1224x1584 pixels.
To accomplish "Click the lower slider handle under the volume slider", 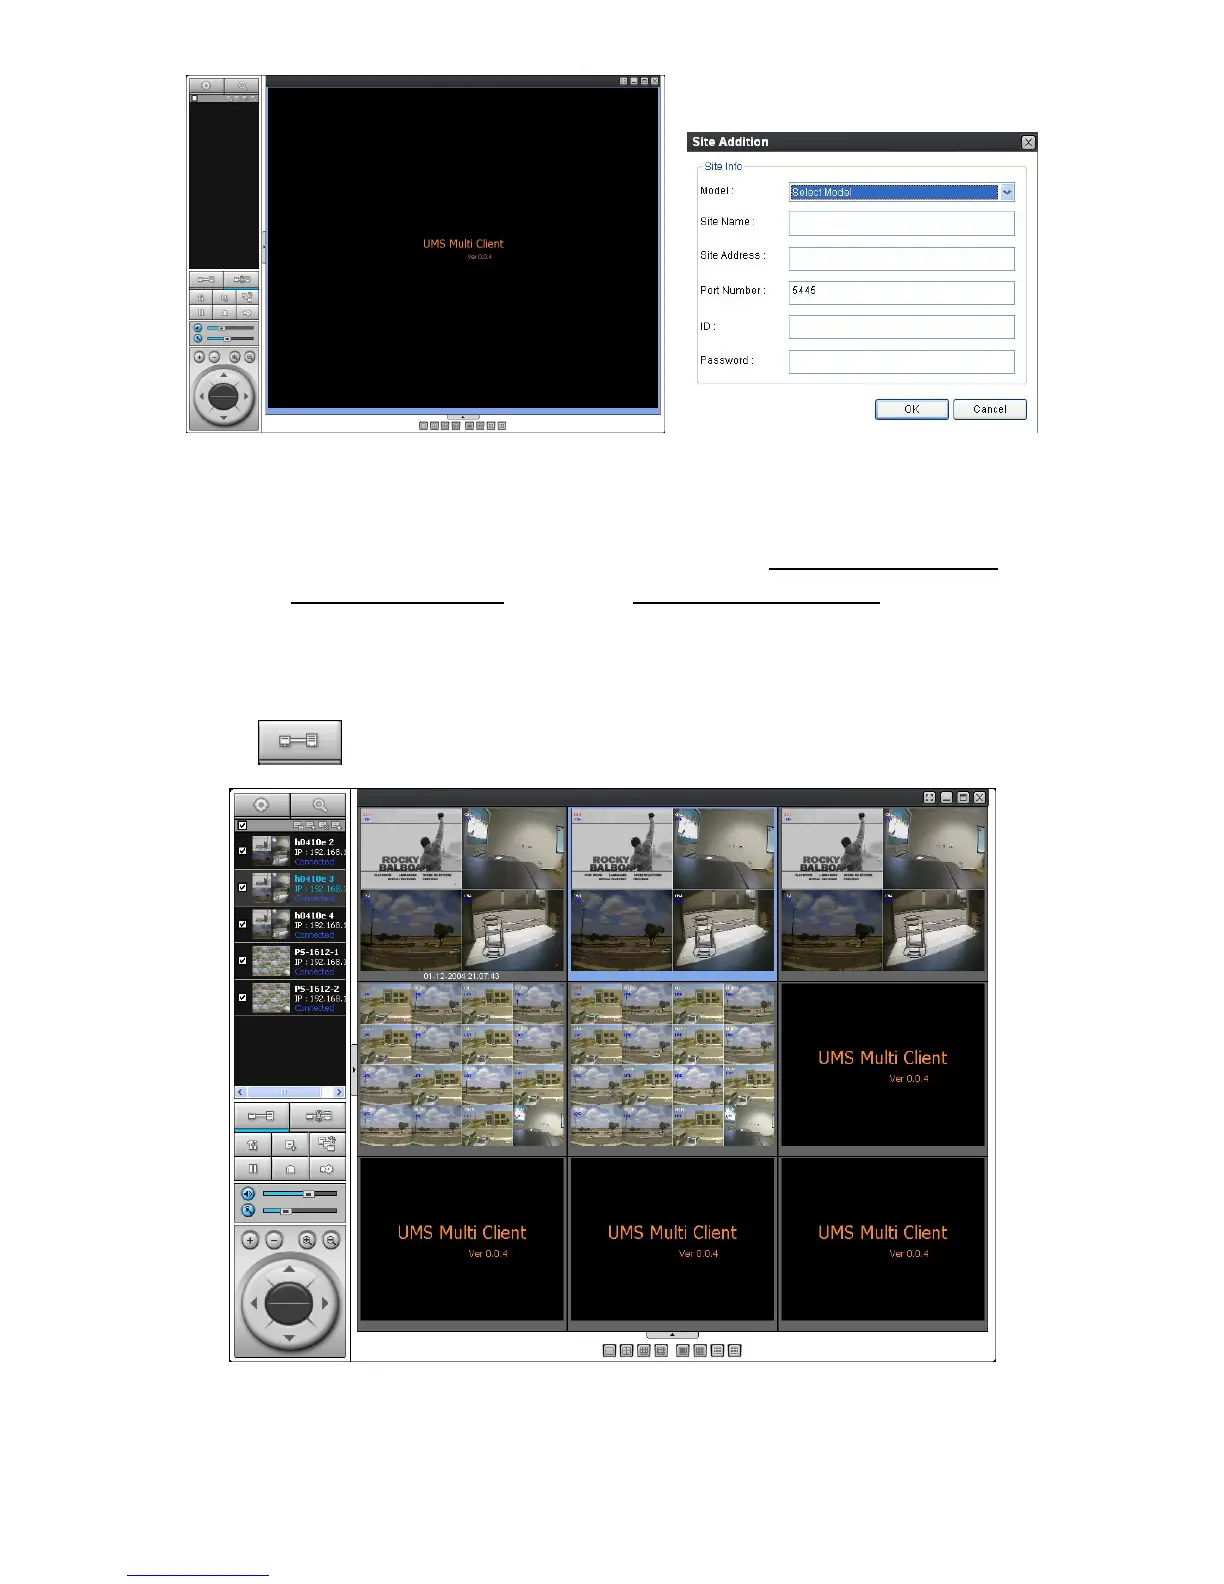I will click(x=285, y=1211).
